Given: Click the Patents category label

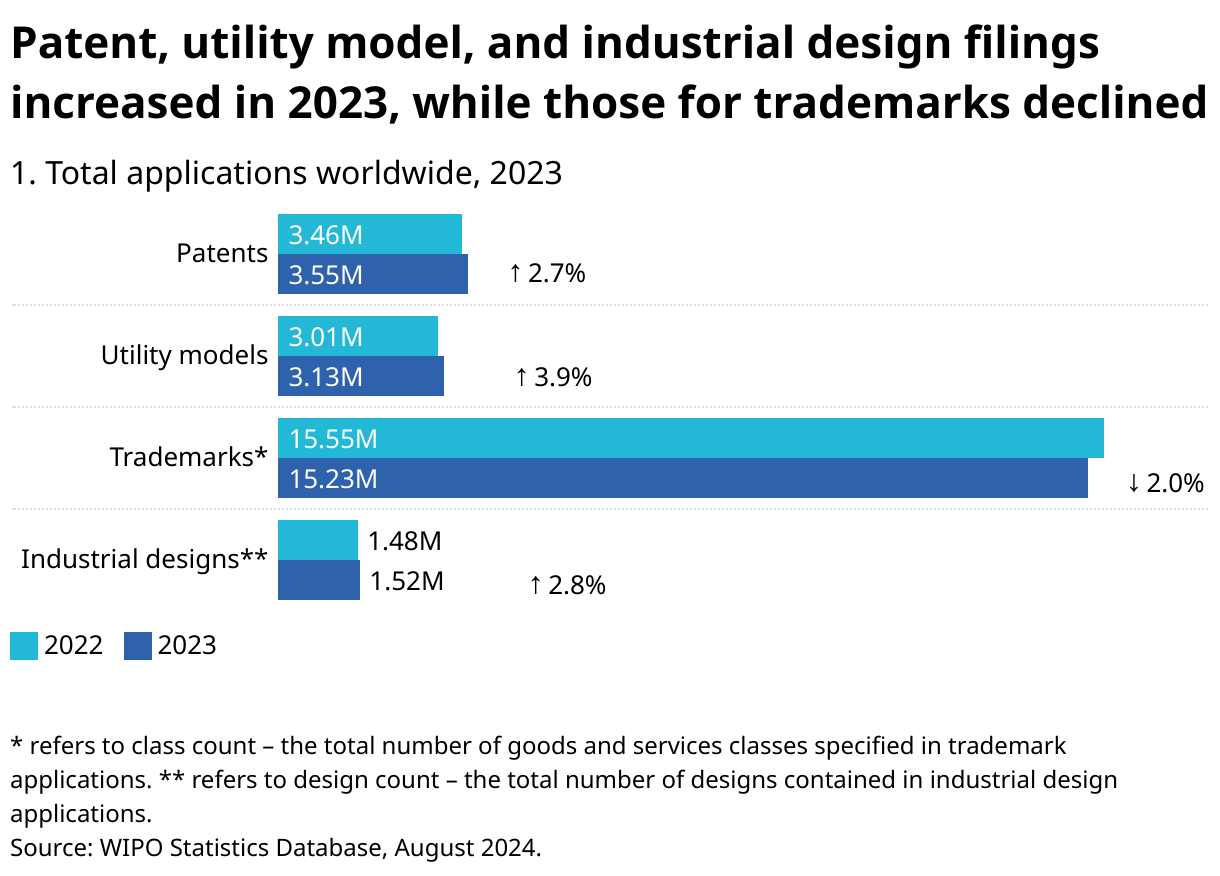Looking at the screenshot, I should (222, 253).
